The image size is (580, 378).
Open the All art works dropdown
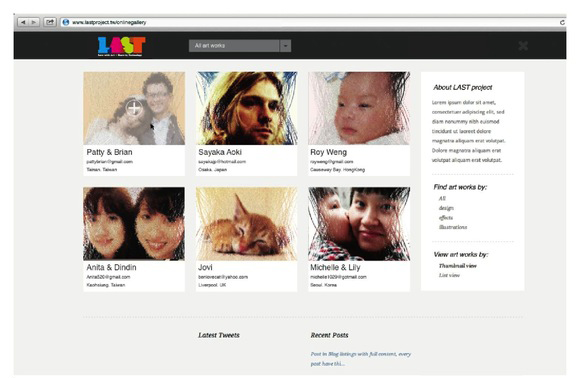coord(240,46)
